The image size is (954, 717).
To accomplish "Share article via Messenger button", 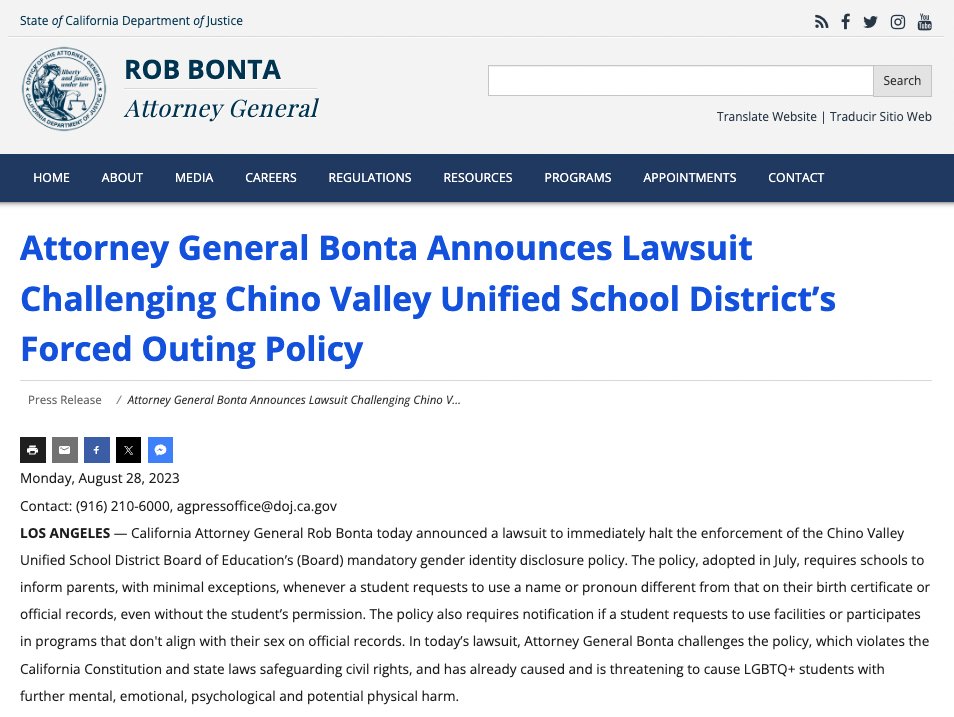I will pos(161,450).
